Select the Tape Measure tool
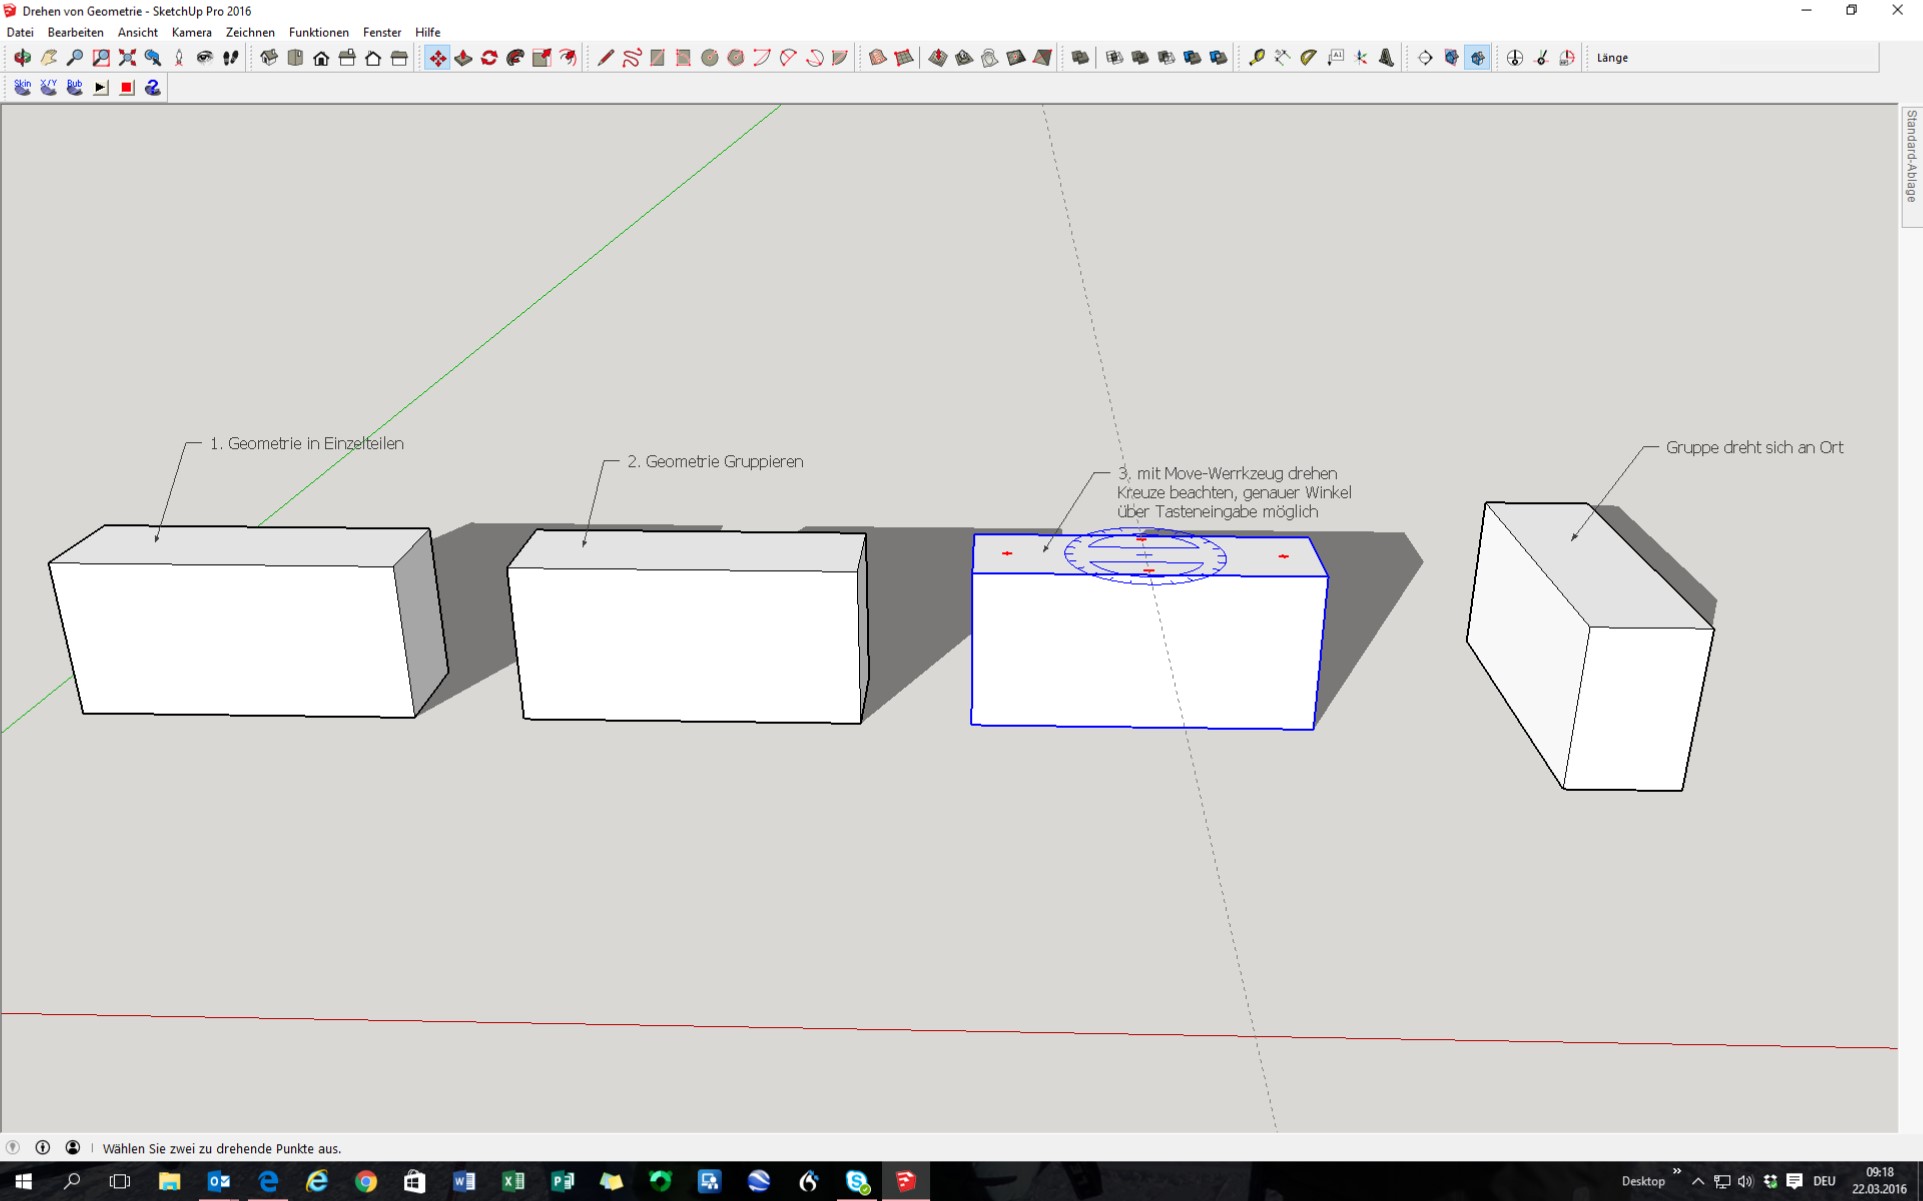 point(1256,58)
